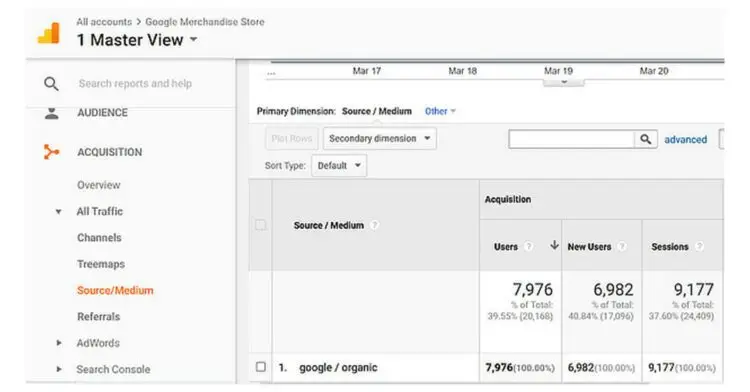The width and height of the screenshot is (750, 392).
Task: Open help icon beside Source / Medium header
Action: [x=375, y=225]
